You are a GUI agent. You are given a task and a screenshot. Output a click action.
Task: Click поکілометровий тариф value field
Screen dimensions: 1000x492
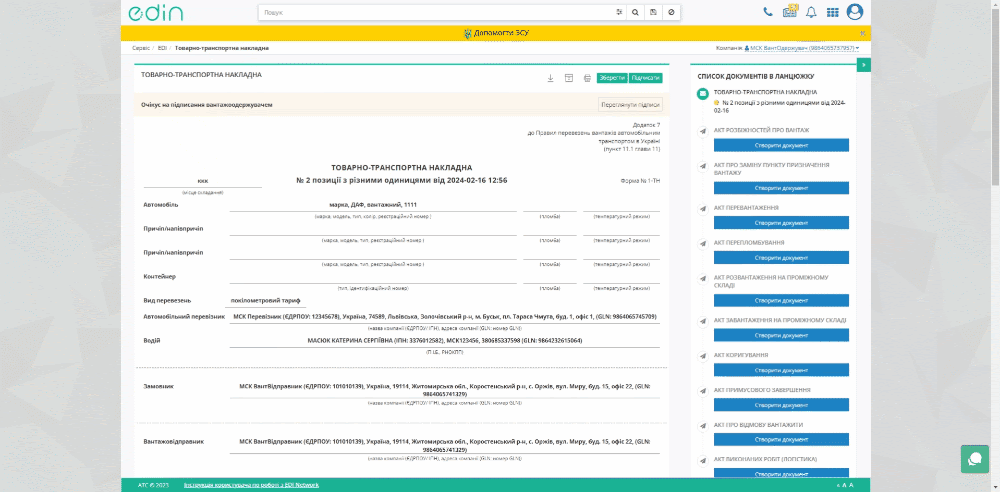(x=265, y=301)
